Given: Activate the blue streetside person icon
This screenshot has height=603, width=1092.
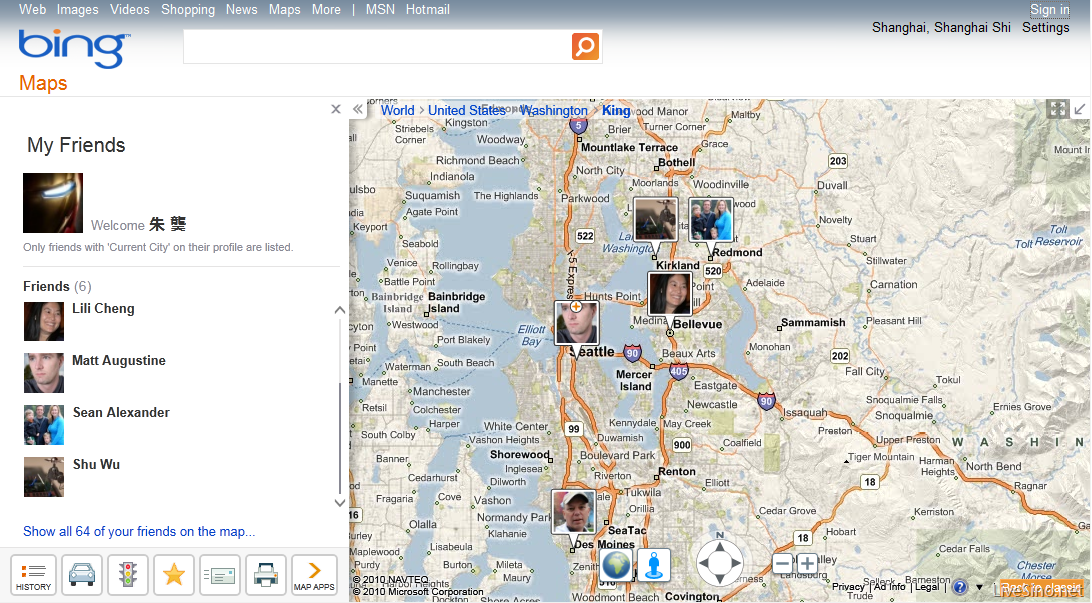Looking at the screenshot, I should click(654, 565).
